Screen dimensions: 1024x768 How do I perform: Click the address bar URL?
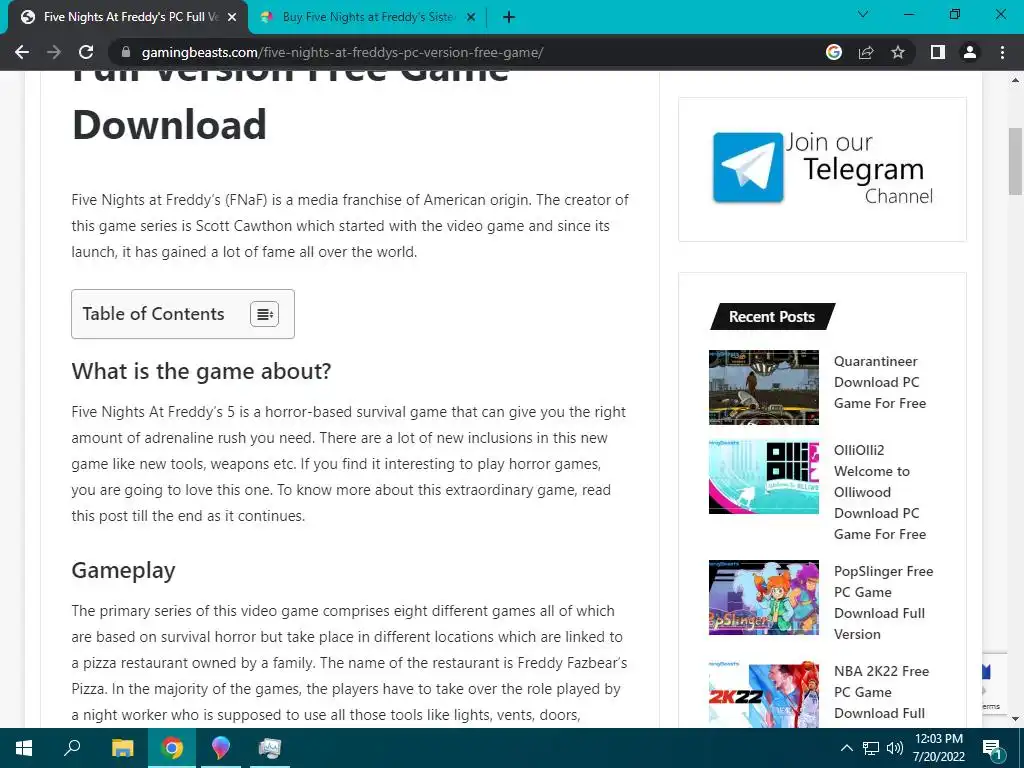click(x=342, y=52)
